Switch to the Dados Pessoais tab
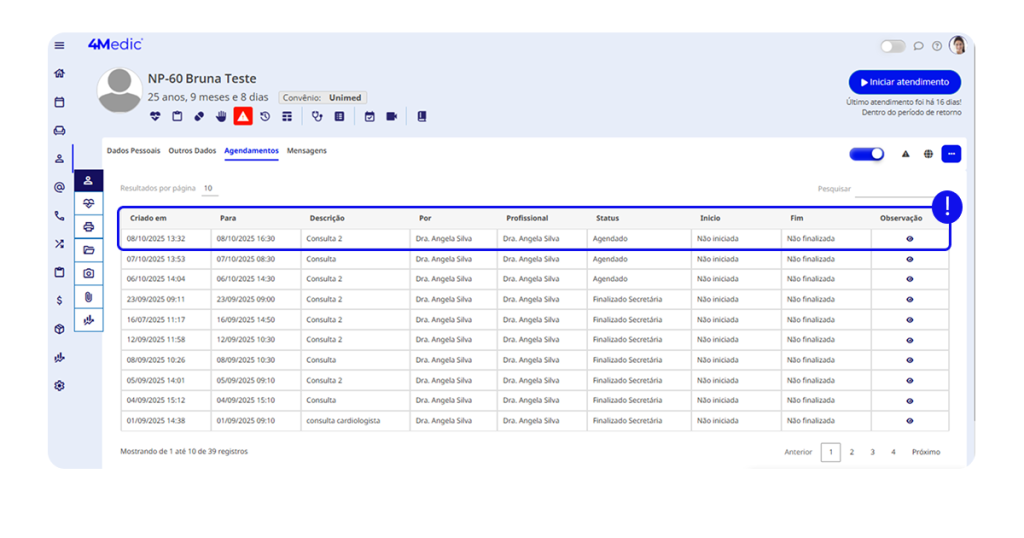 (133, 151)
